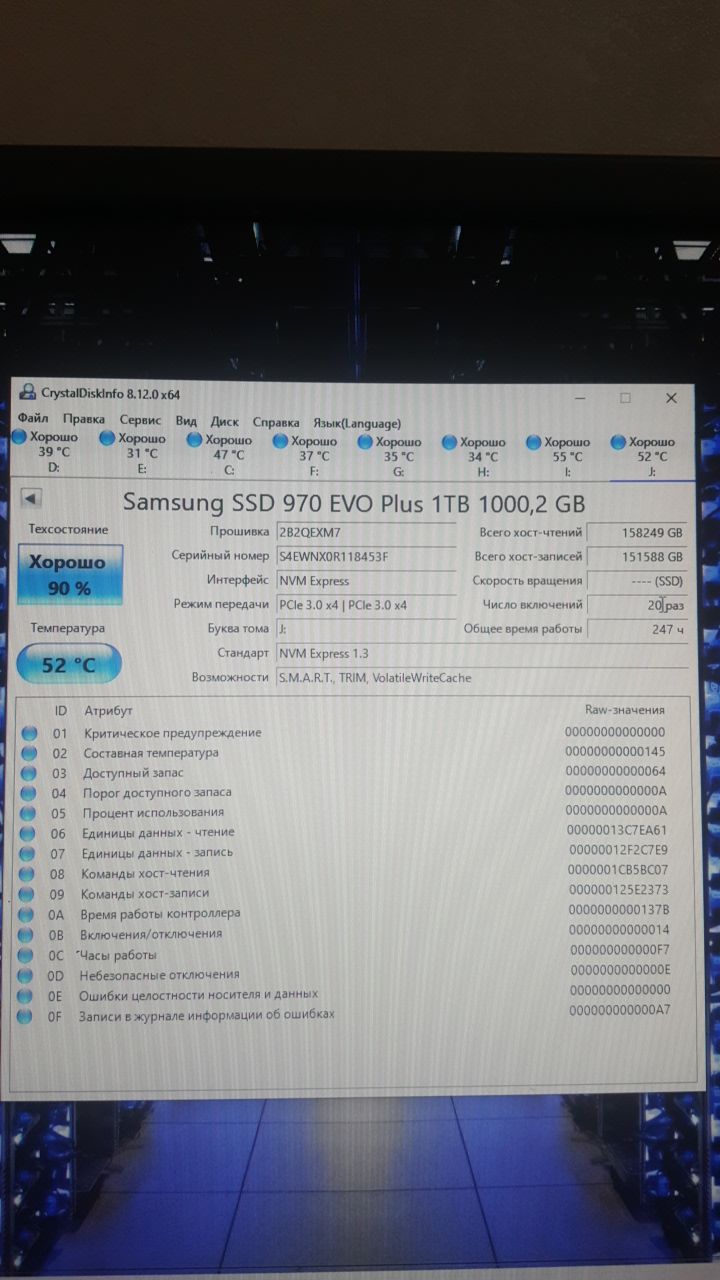The height and width of the screenshot is (1280, 720).
Task: Click the Raw-значения column header
Action: (624, 710)
